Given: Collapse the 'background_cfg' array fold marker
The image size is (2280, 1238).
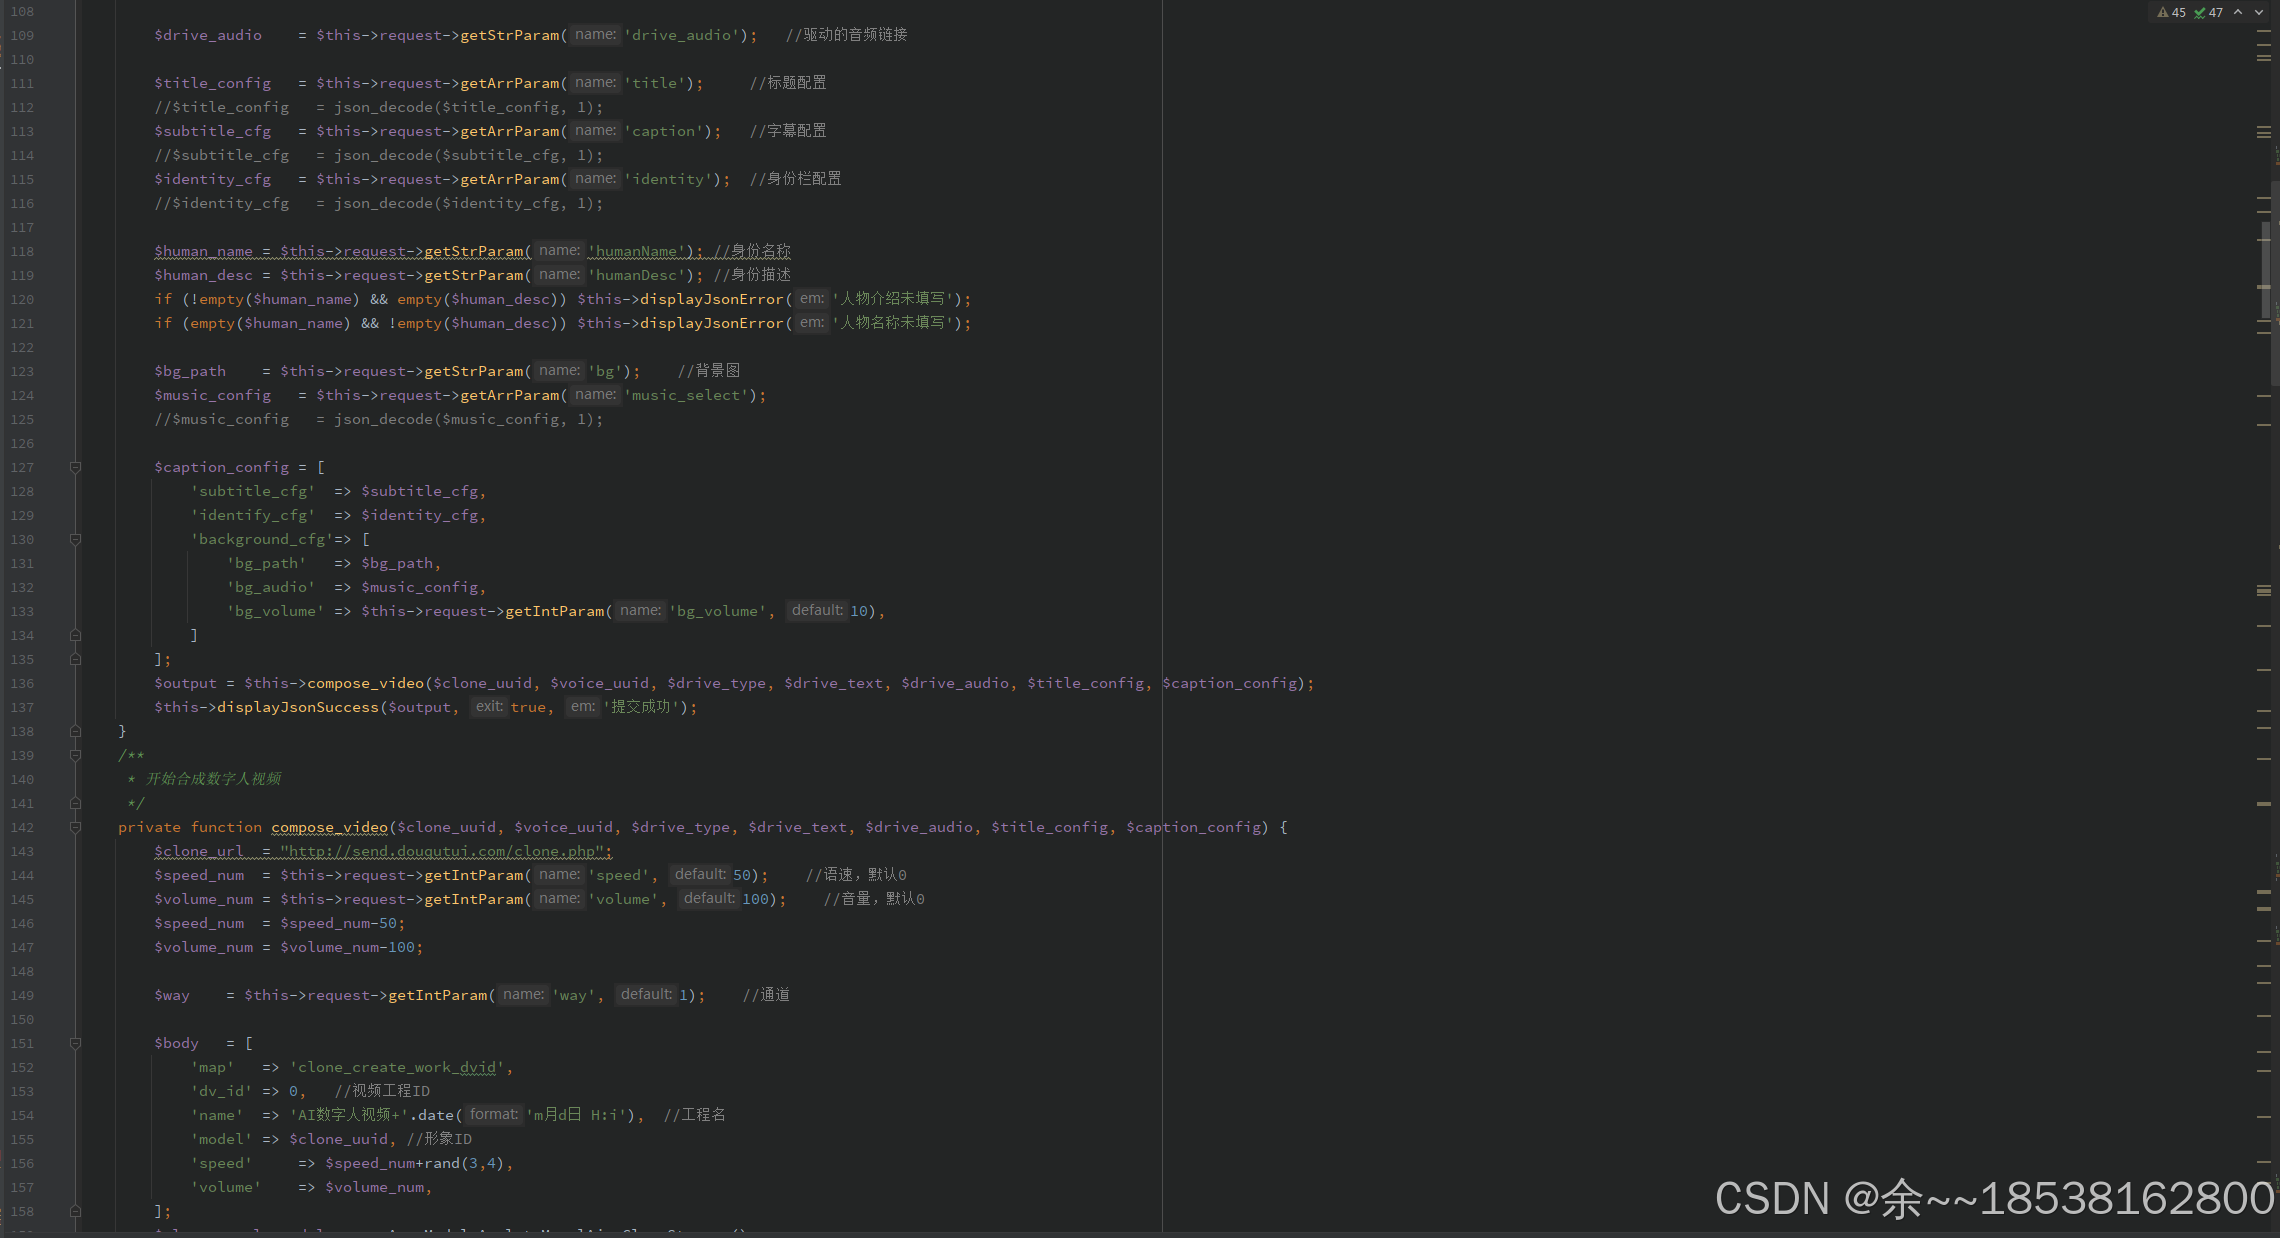Looking at the screenshot, I should click(75, 539).
